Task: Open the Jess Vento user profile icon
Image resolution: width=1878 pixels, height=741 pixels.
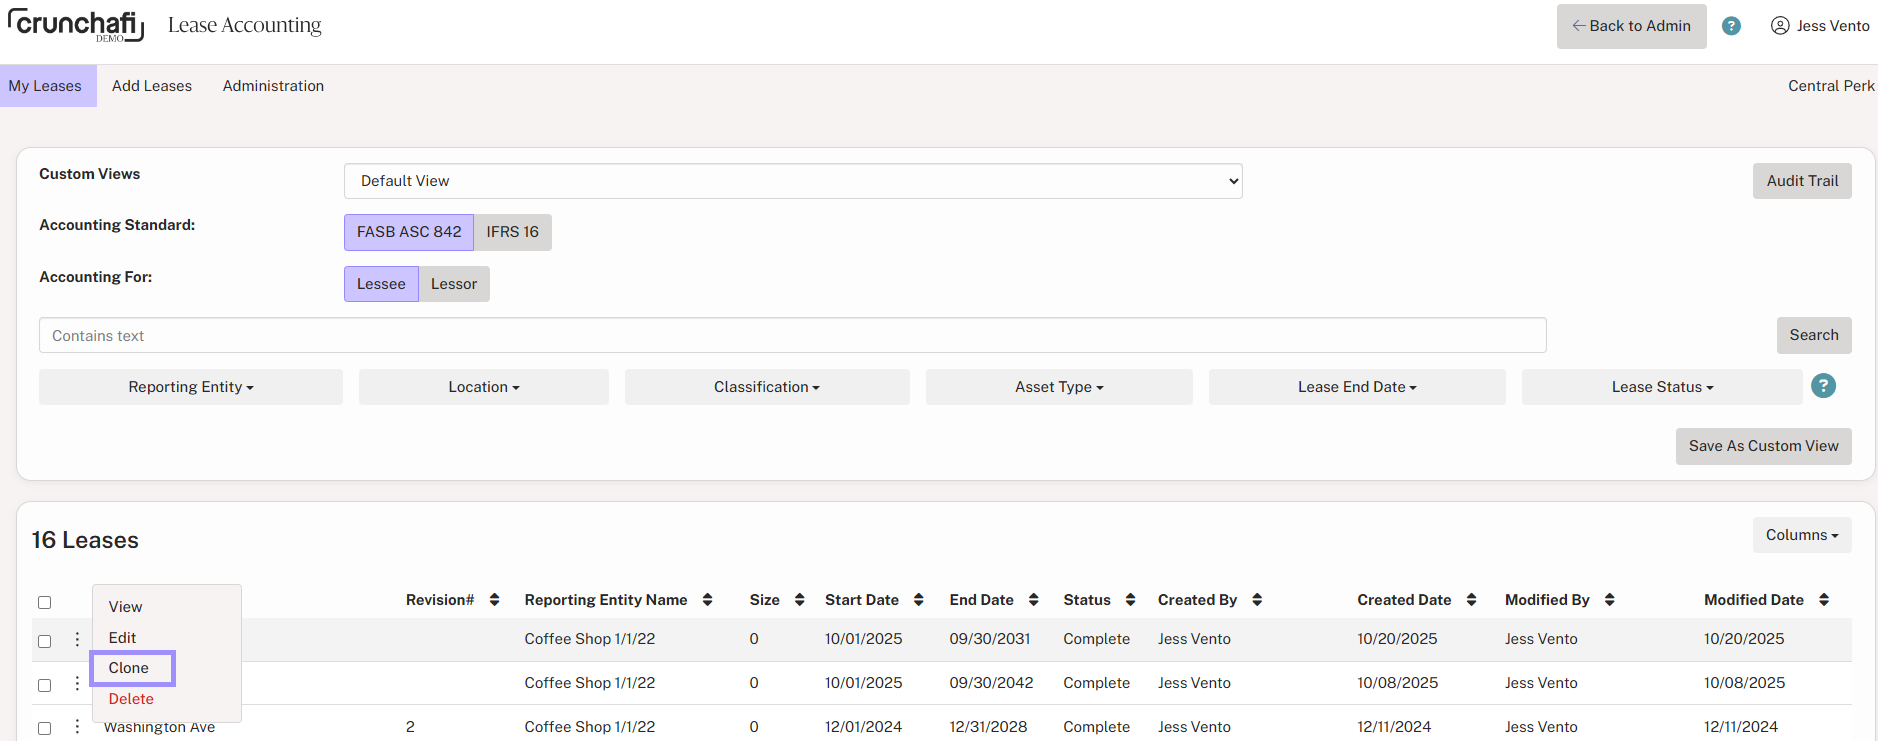Action: [x=1780, y=26]
